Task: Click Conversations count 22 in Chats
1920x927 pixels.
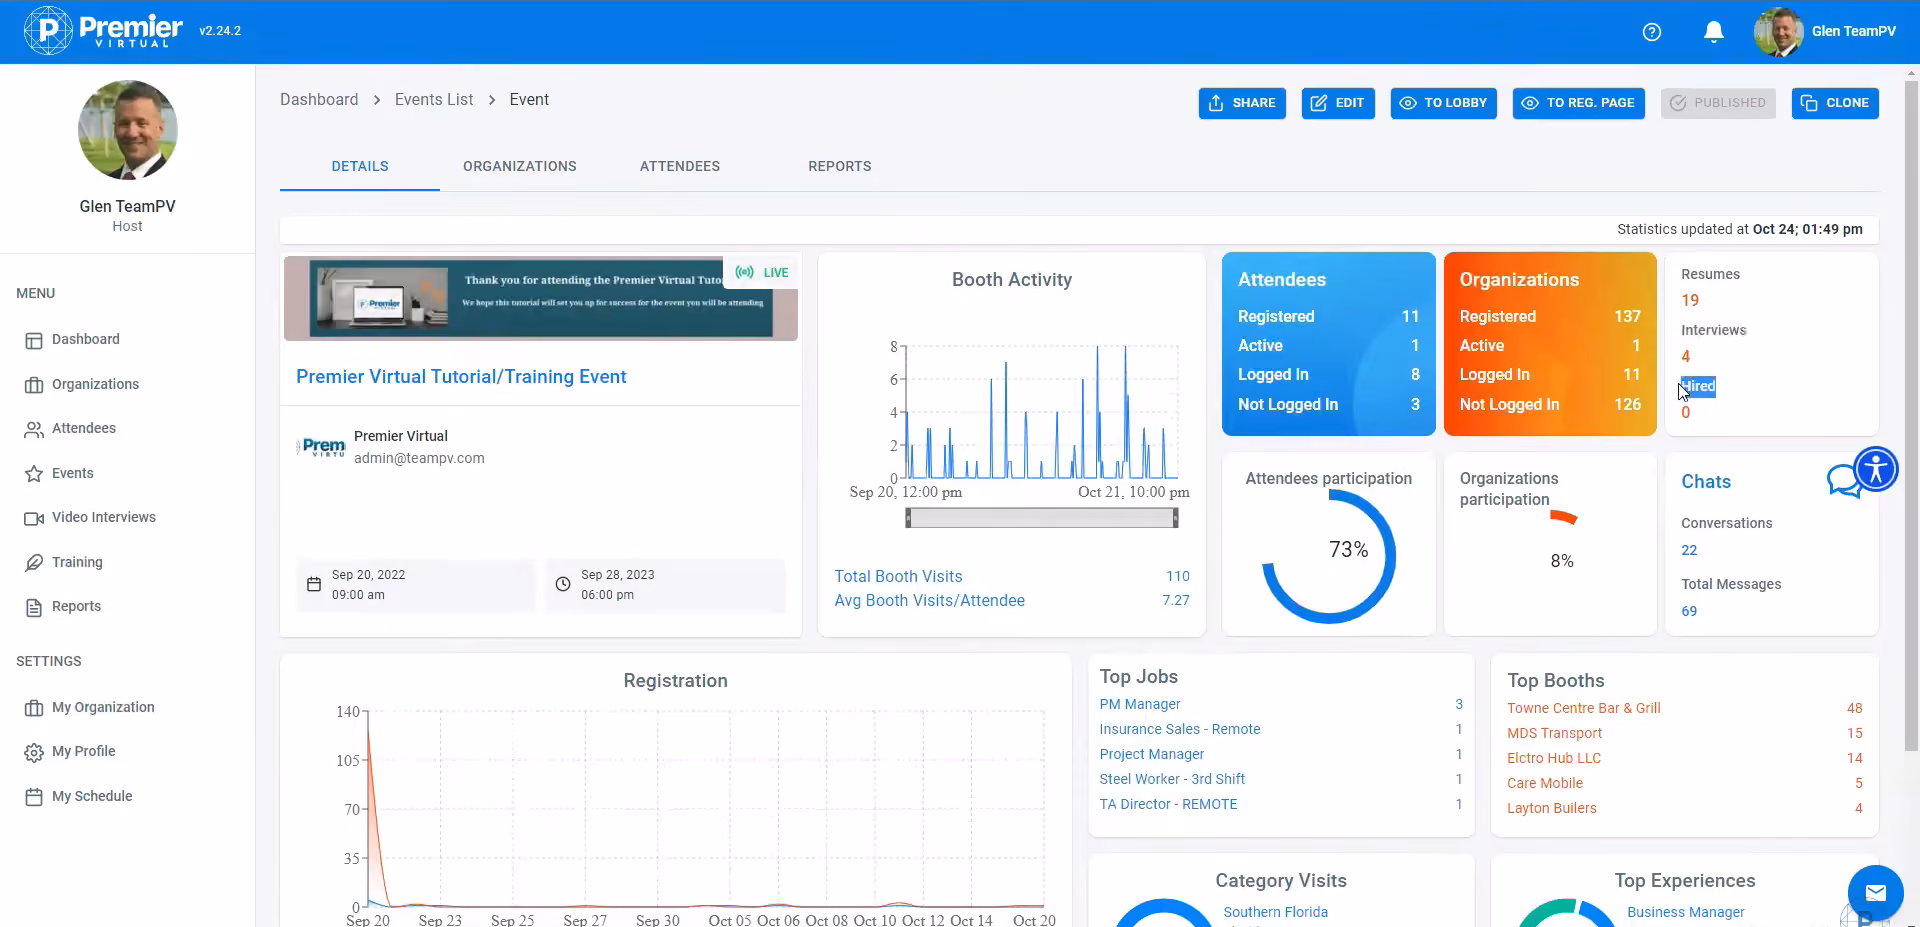Action: [x=1689, y=551]
